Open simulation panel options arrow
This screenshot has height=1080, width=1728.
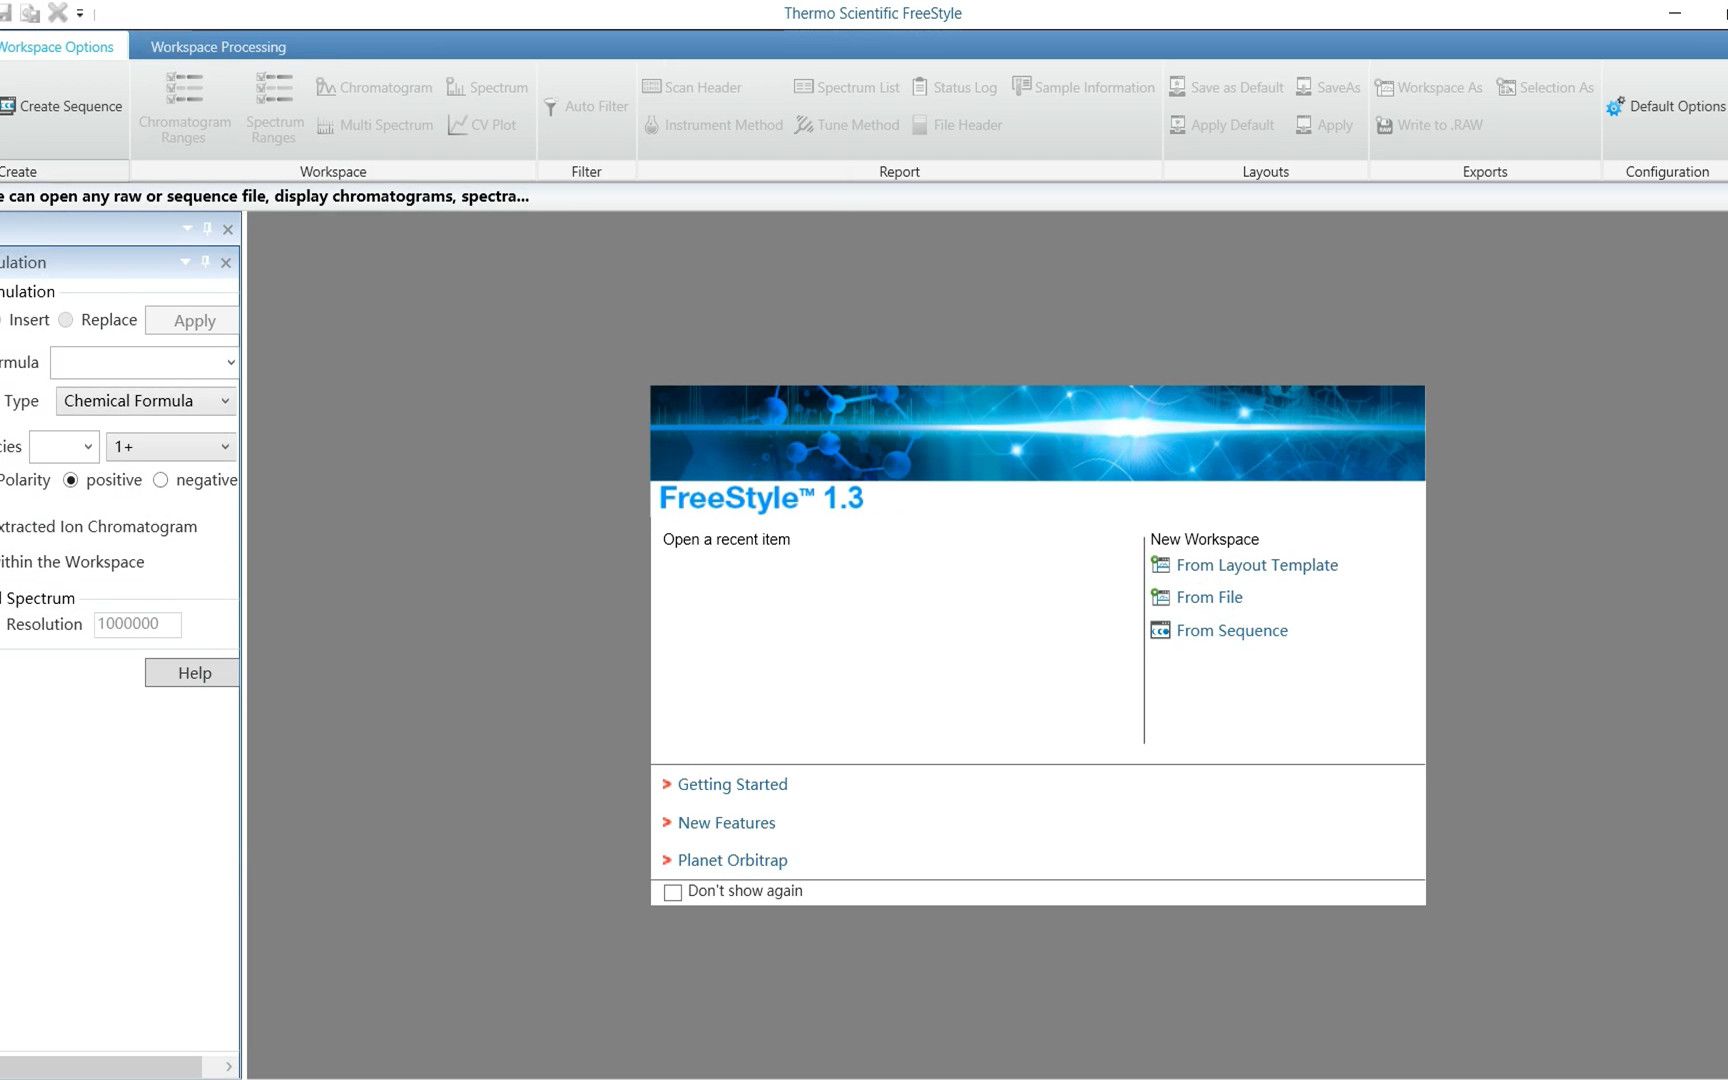[185, 262]
